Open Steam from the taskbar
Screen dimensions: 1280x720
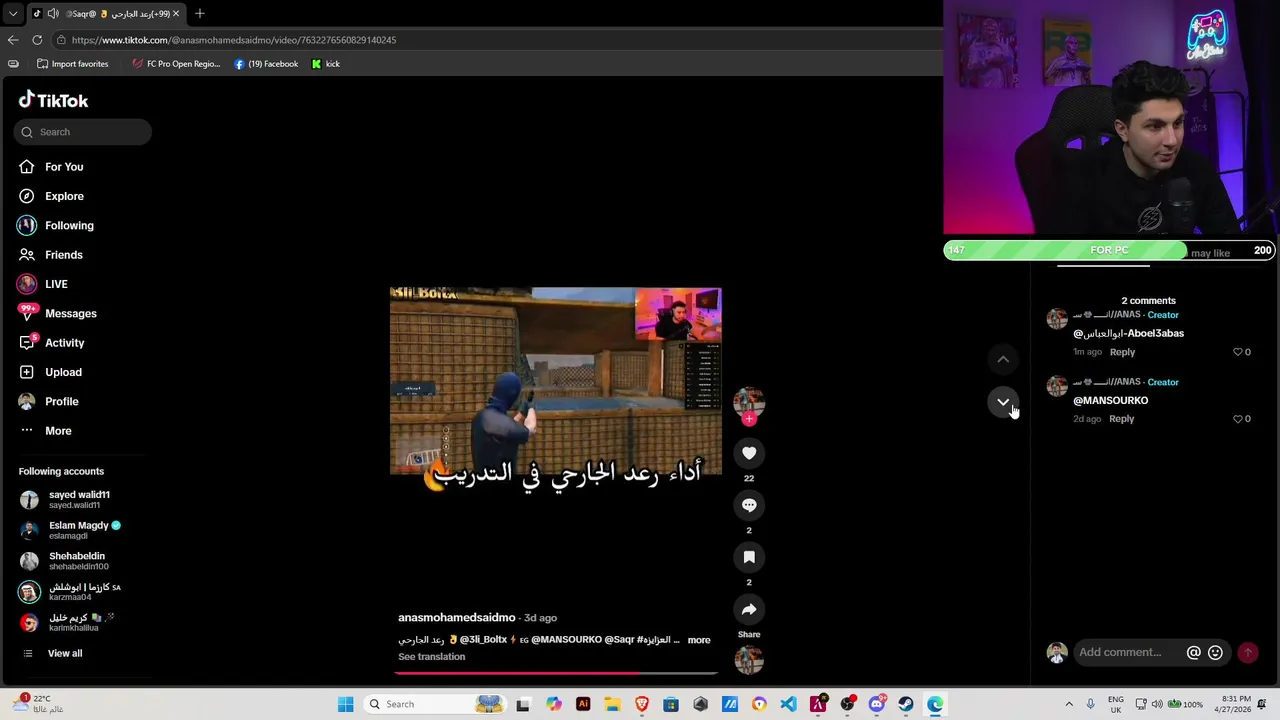(906, 704)
